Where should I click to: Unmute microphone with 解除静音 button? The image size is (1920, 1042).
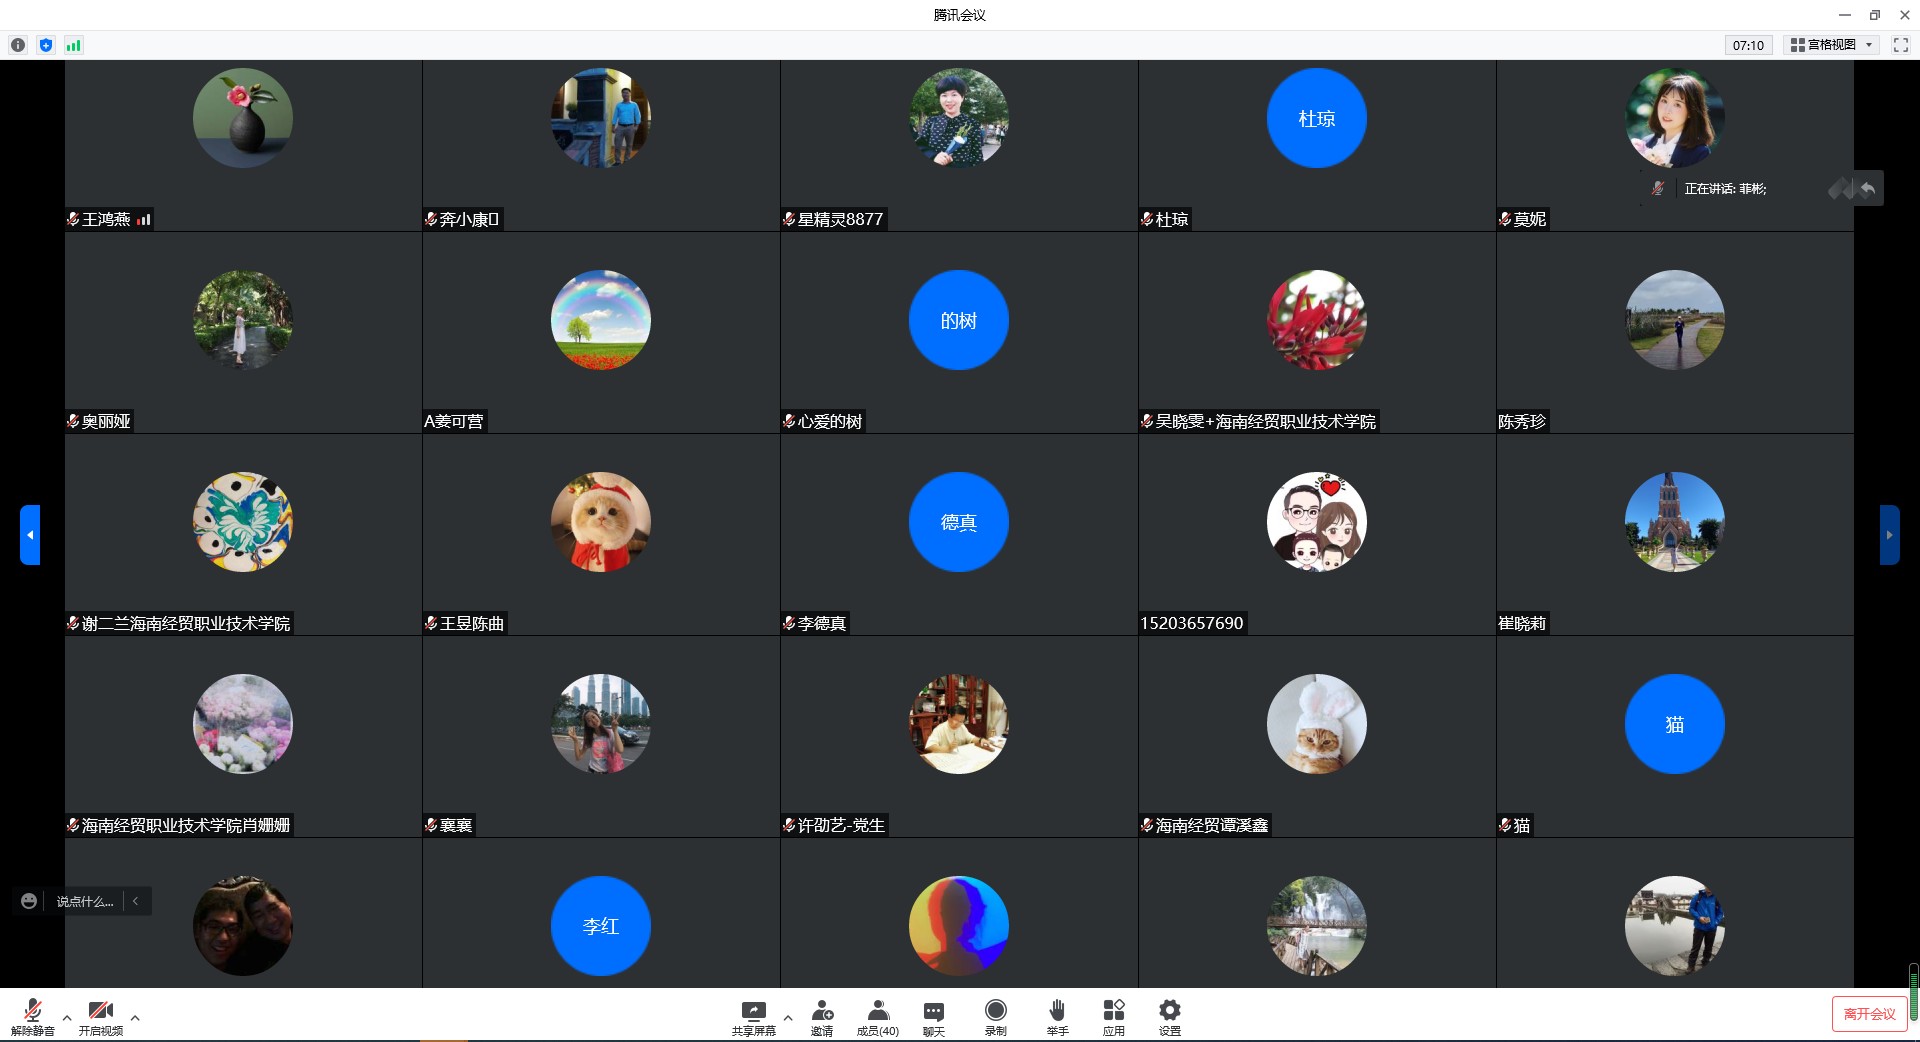32,1016
